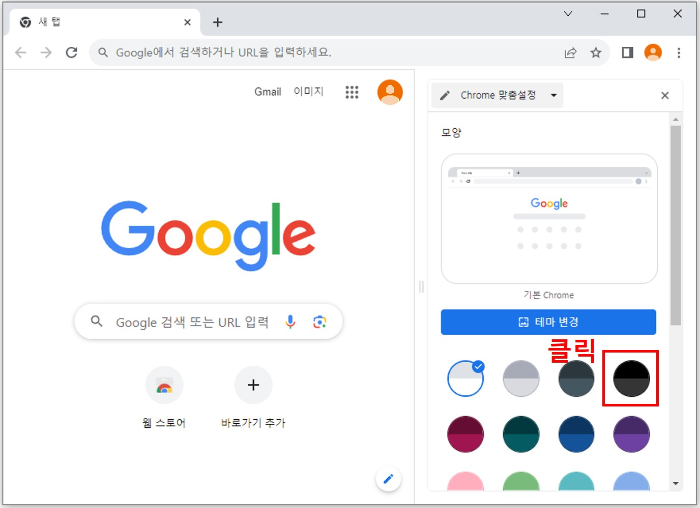Open the profile avatar in Chrome toolbar
700x508 pixels.
pyautogui.click(x=653, y=53)
